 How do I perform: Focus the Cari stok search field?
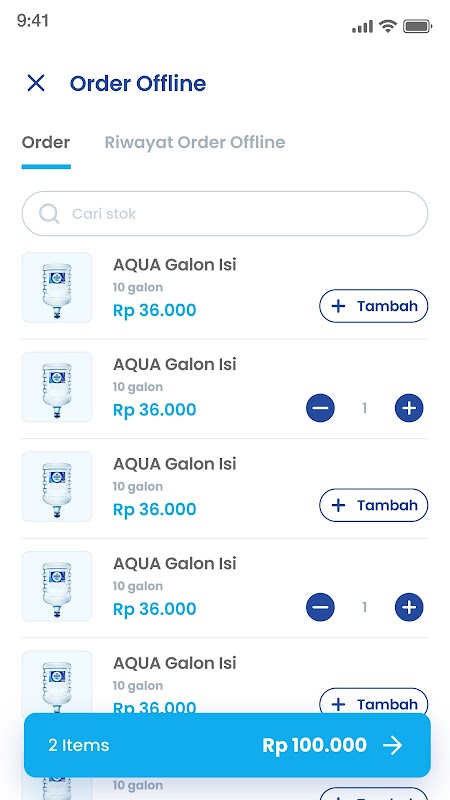tap(225, 214)
